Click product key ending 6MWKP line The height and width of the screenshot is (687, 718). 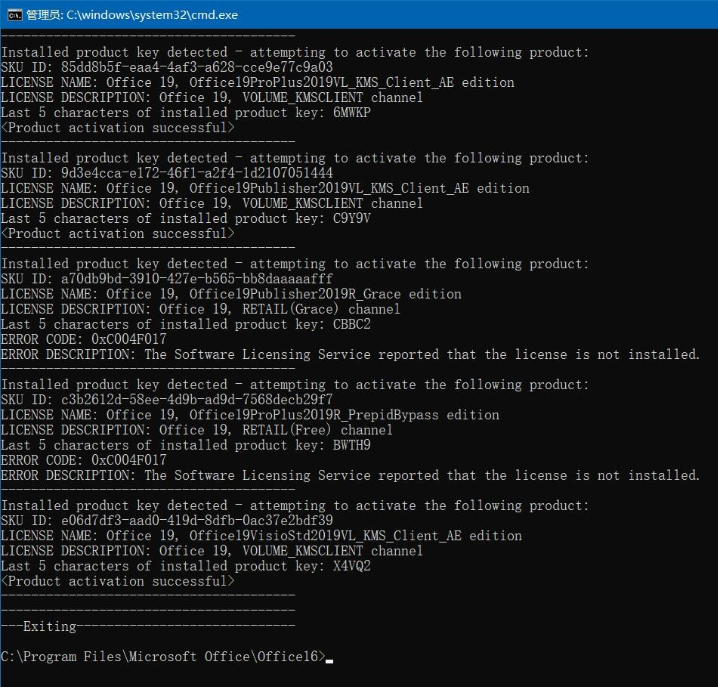(186, 113)
